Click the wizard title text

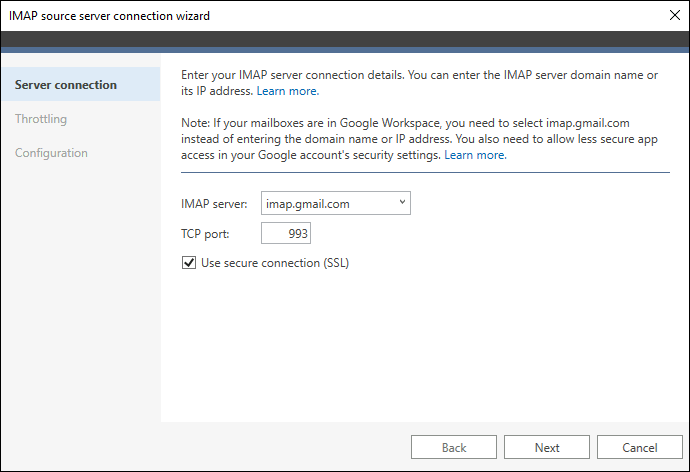(109, 16)
